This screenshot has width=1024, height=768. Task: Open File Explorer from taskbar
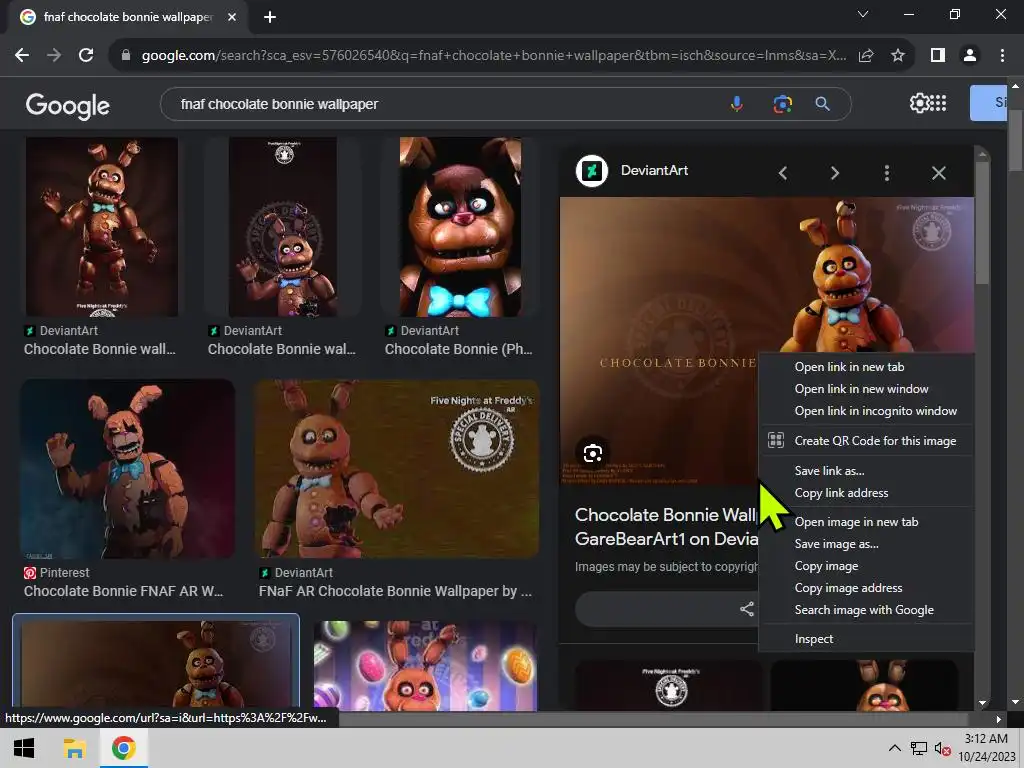click(x=74, y=748)
